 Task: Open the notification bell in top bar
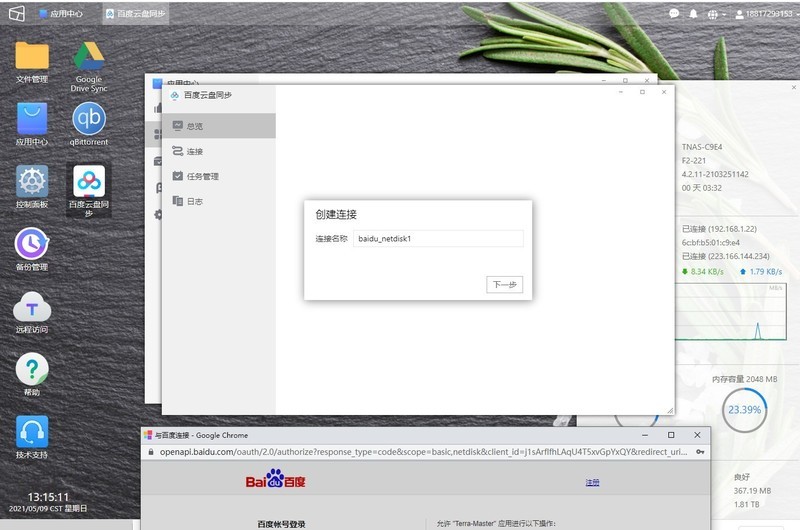tap(693, 14)
